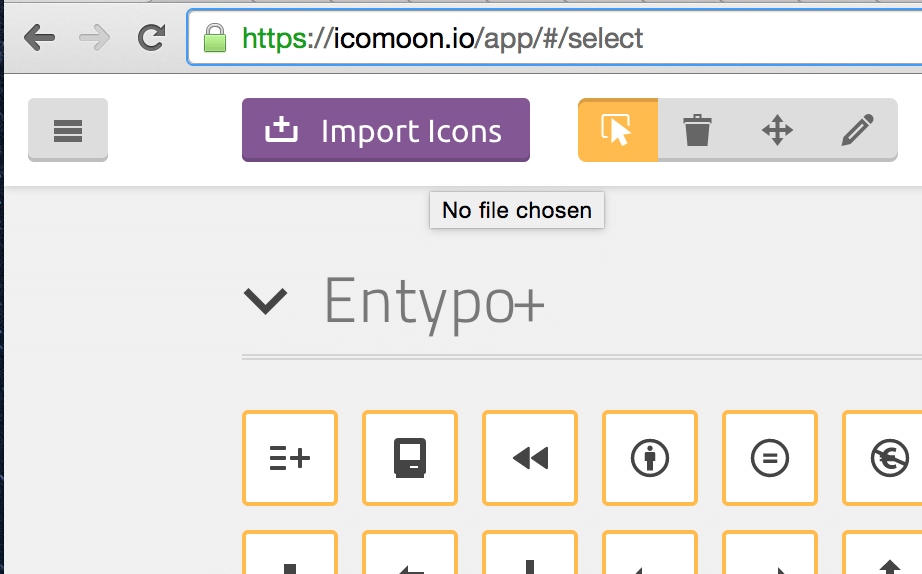This screenshot has width=922, height=574.
Task: Pick the classic computer icon
Action: click(x=410, y=458)
